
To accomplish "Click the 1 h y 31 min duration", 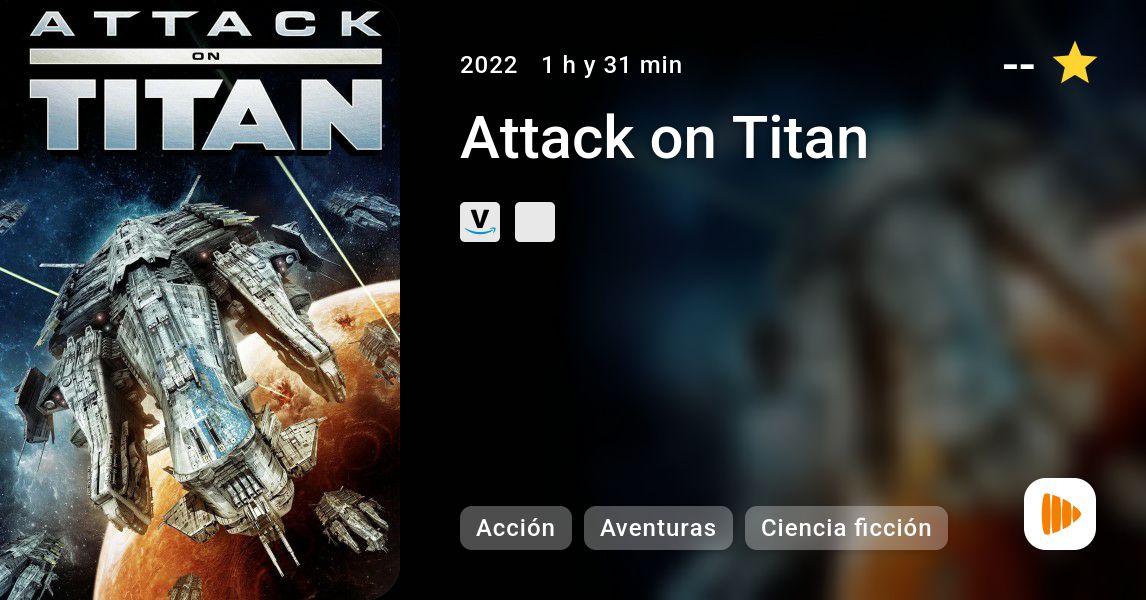I will coord(612,65).
